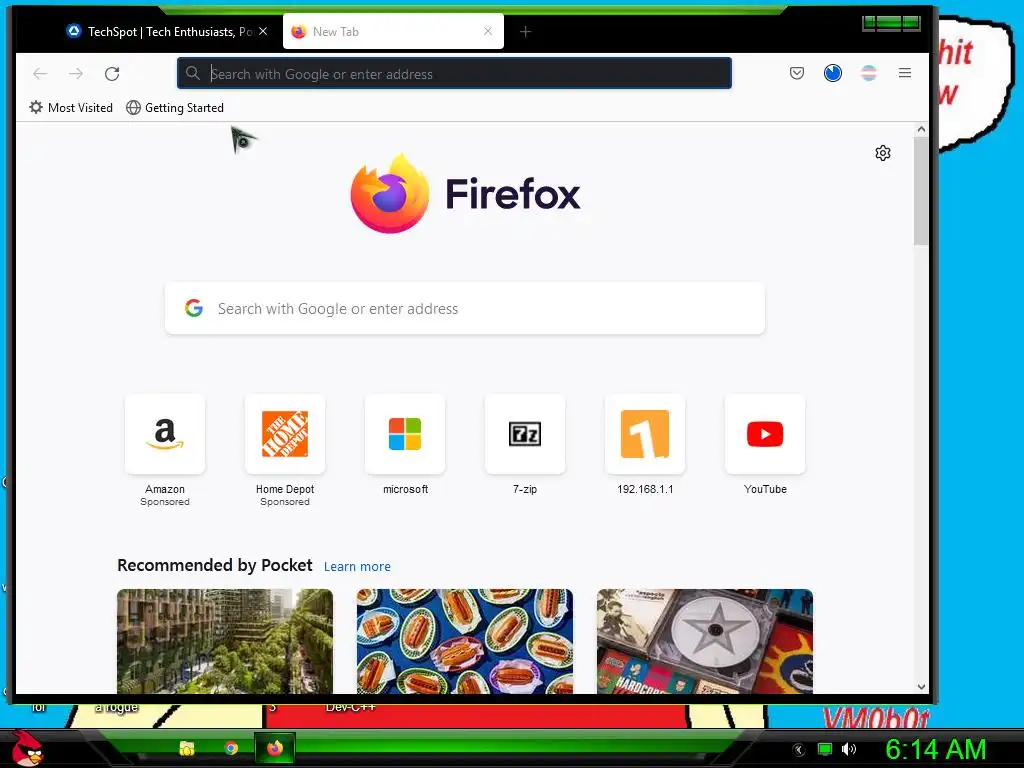Personalize new tab with gear icon

(883, 153)
